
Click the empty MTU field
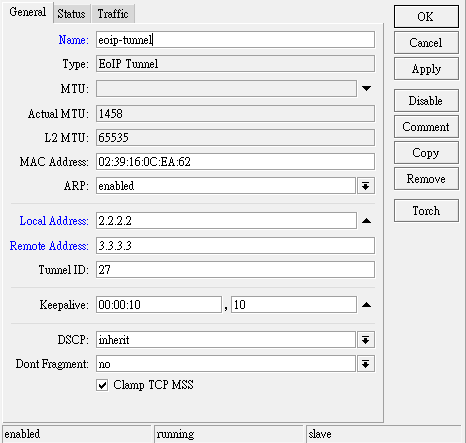click(226, 88)
